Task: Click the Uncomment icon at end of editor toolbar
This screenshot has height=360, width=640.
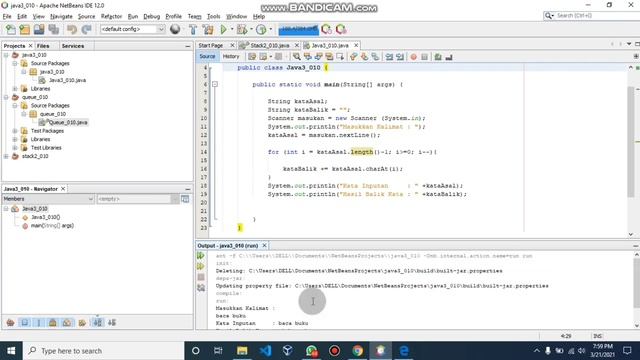Action: 449,57
